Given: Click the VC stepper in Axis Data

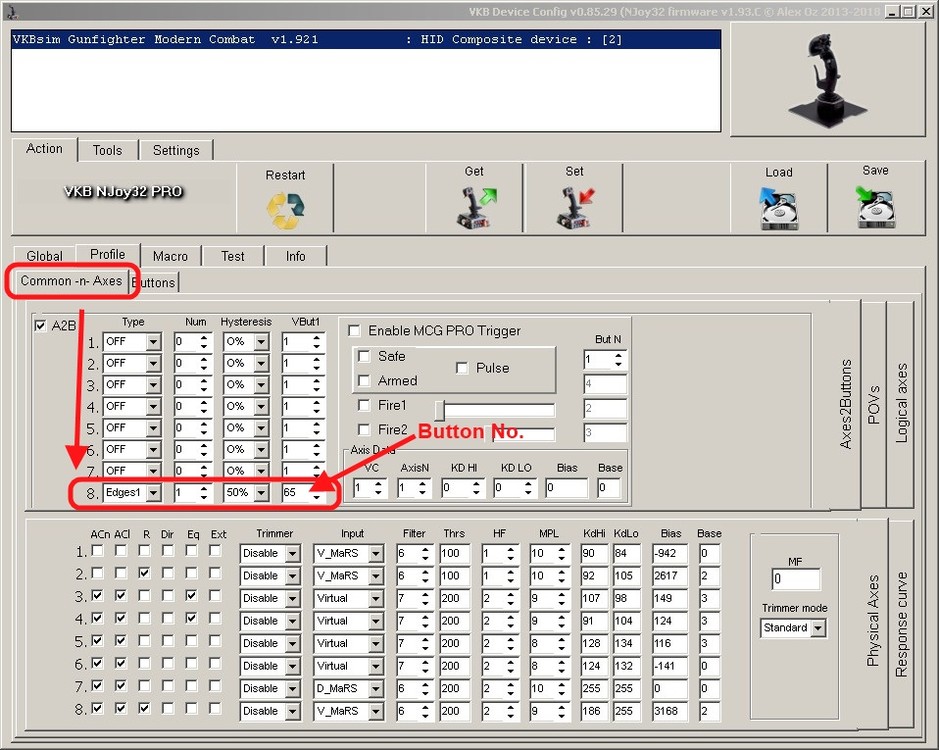Looking at the screenshot, I should 378,488.
